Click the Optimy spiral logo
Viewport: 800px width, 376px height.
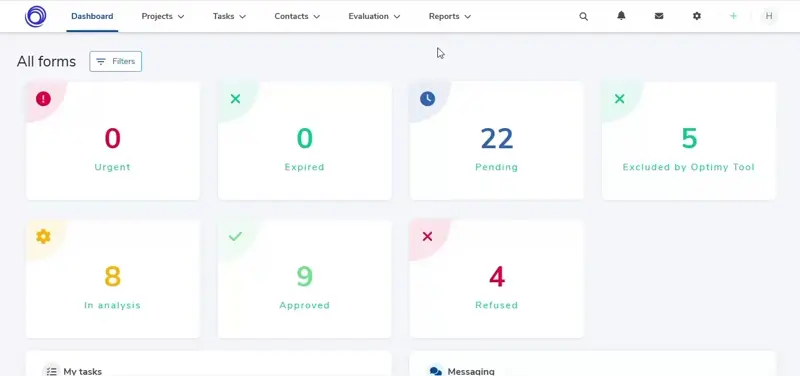(35, 16)
